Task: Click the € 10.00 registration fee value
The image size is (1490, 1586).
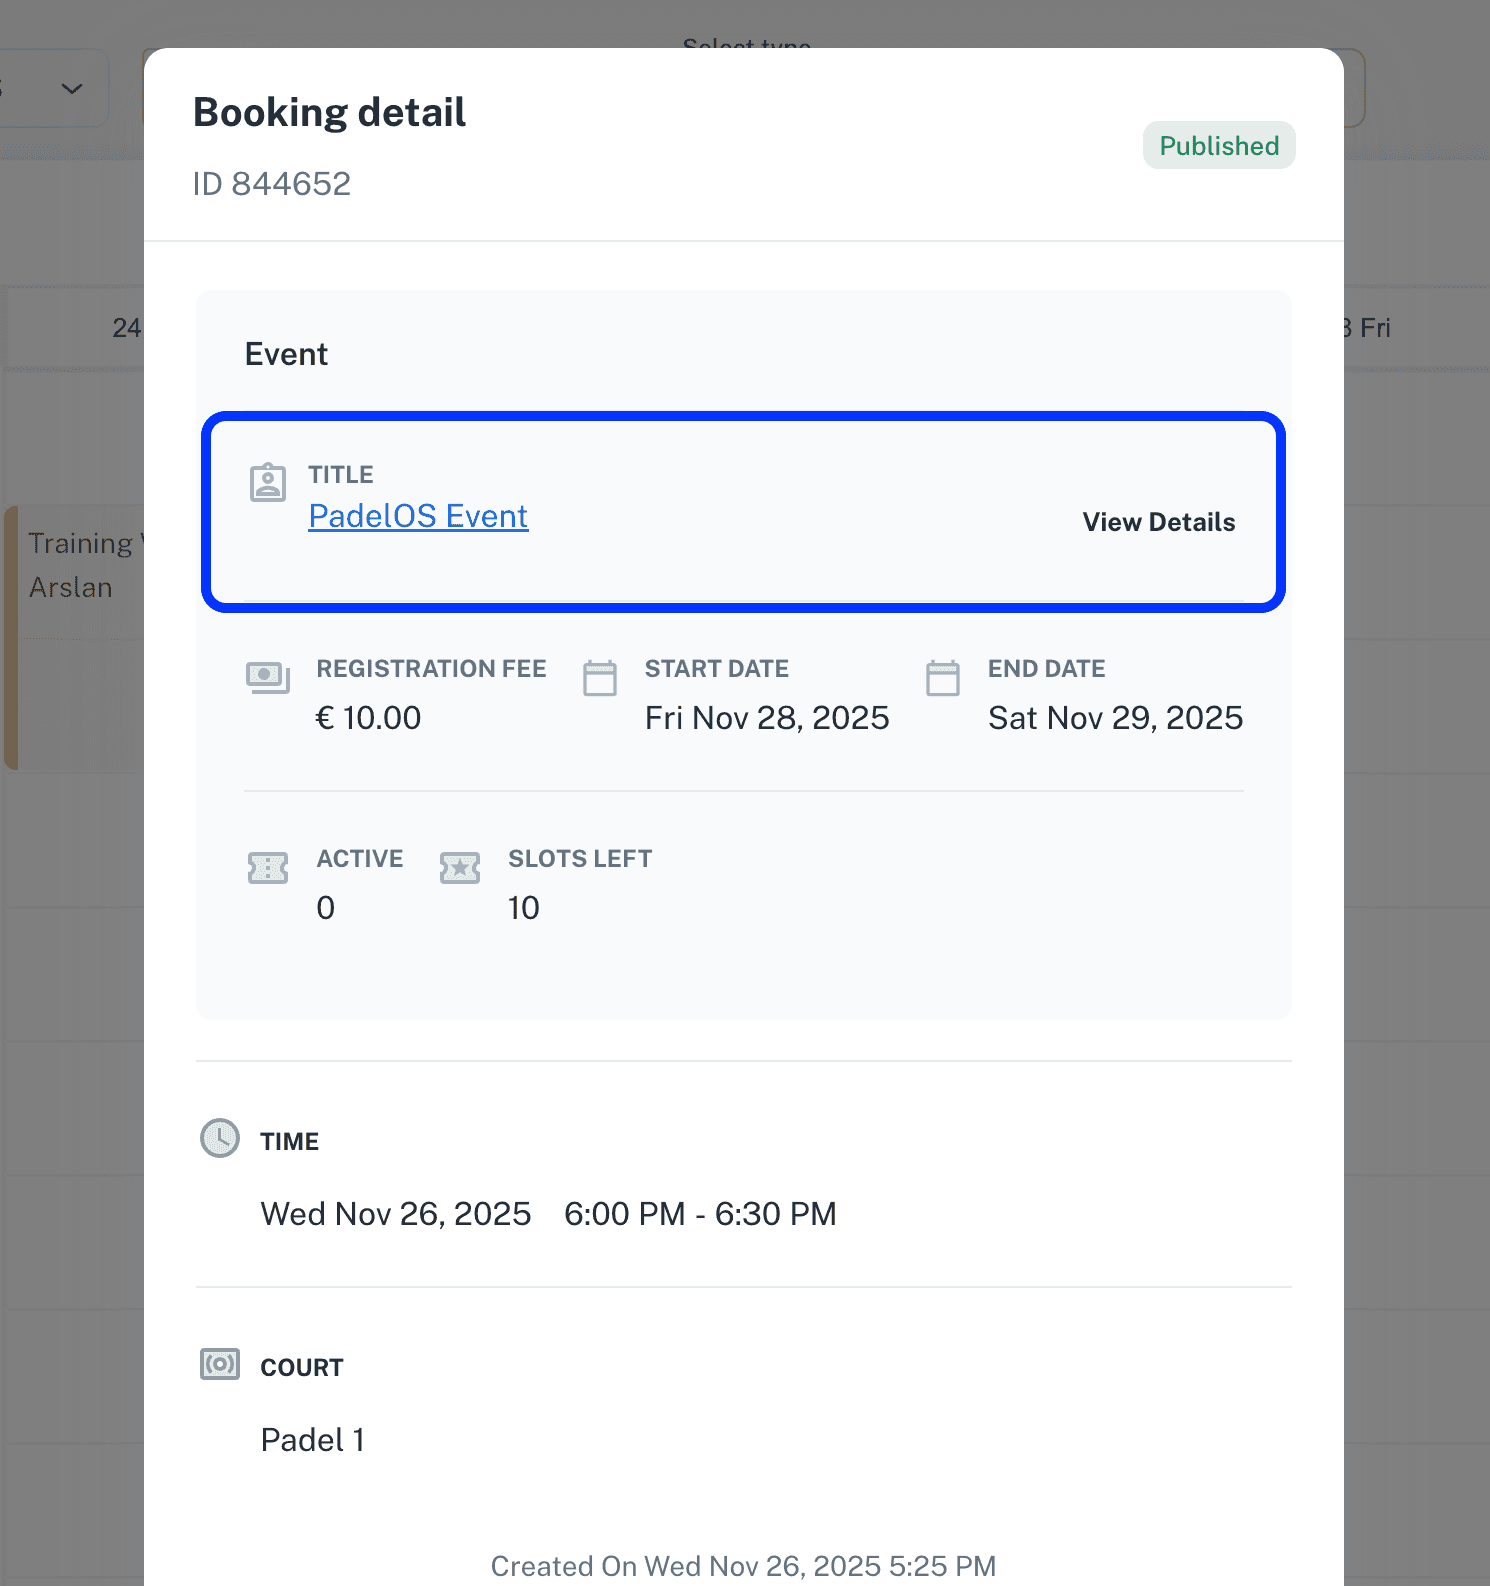Action: 368,718
